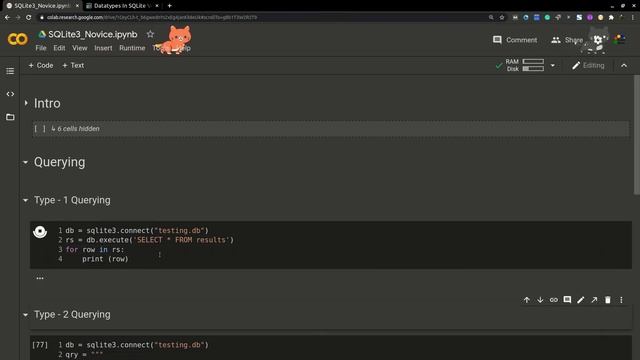Add a new Text cell
640x360 pixels.
click(73, 65)
